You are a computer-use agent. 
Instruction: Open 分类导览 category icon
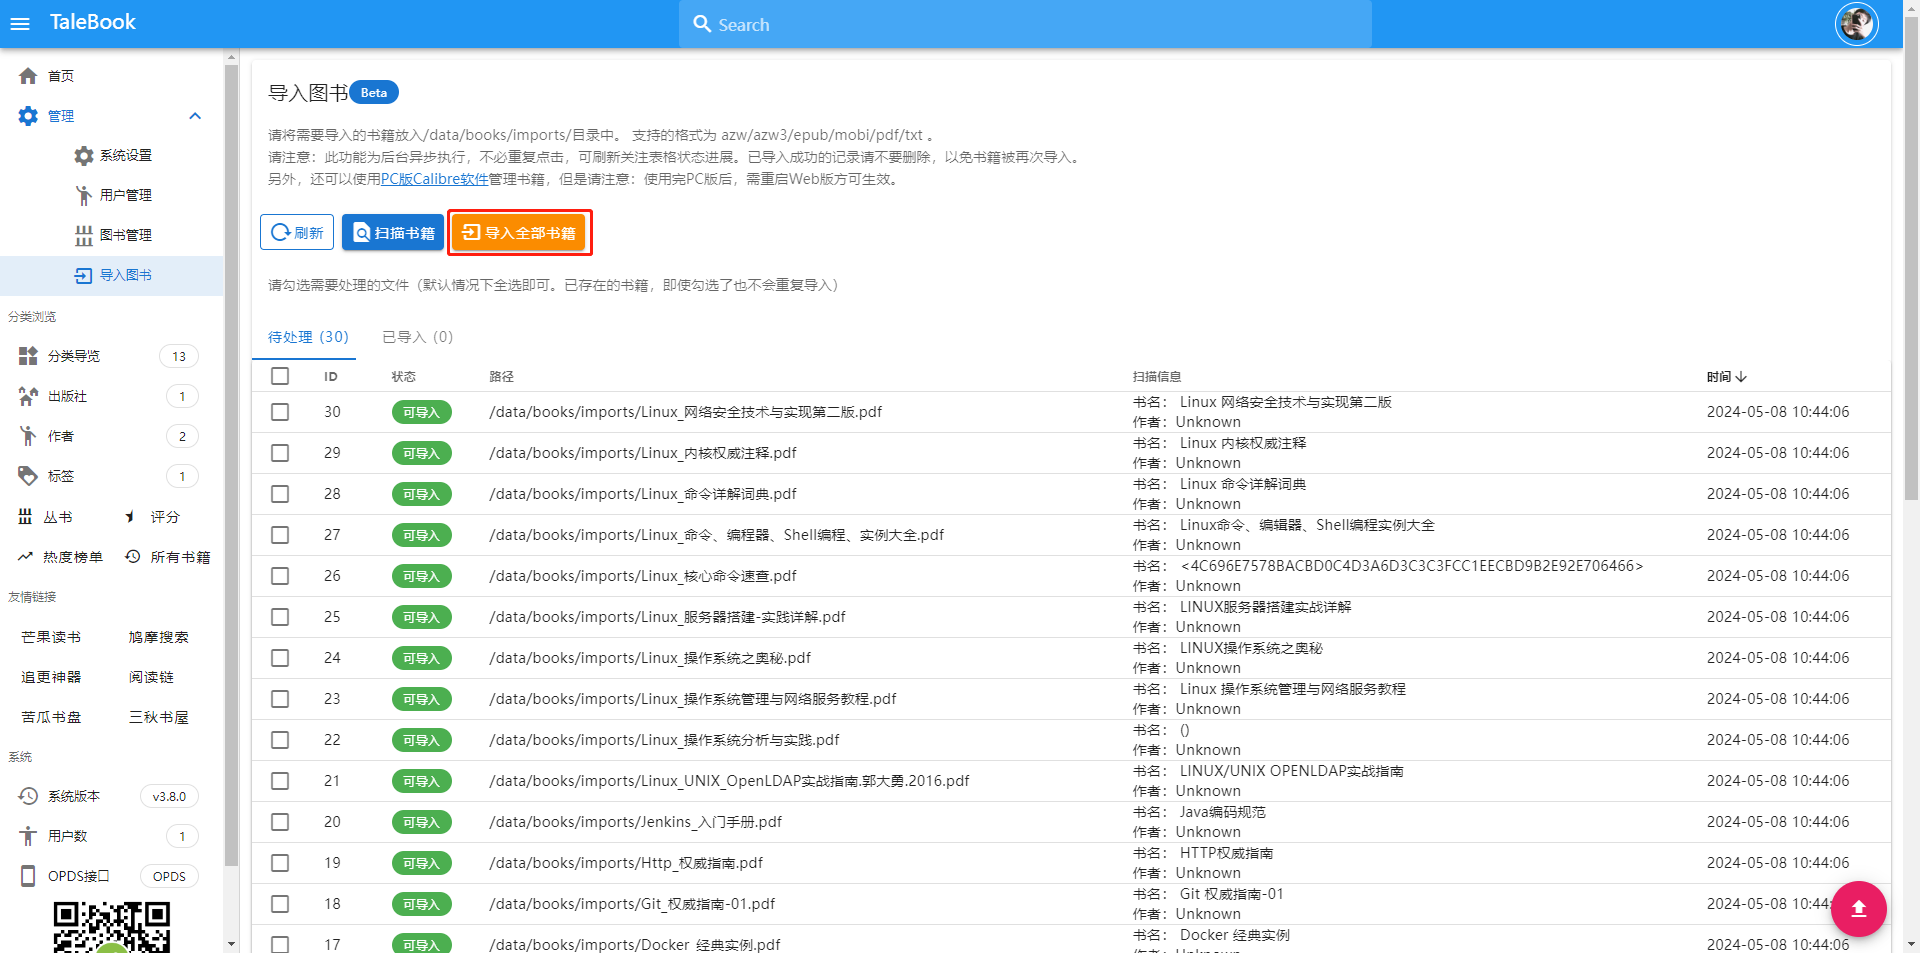tap(28, 356)
